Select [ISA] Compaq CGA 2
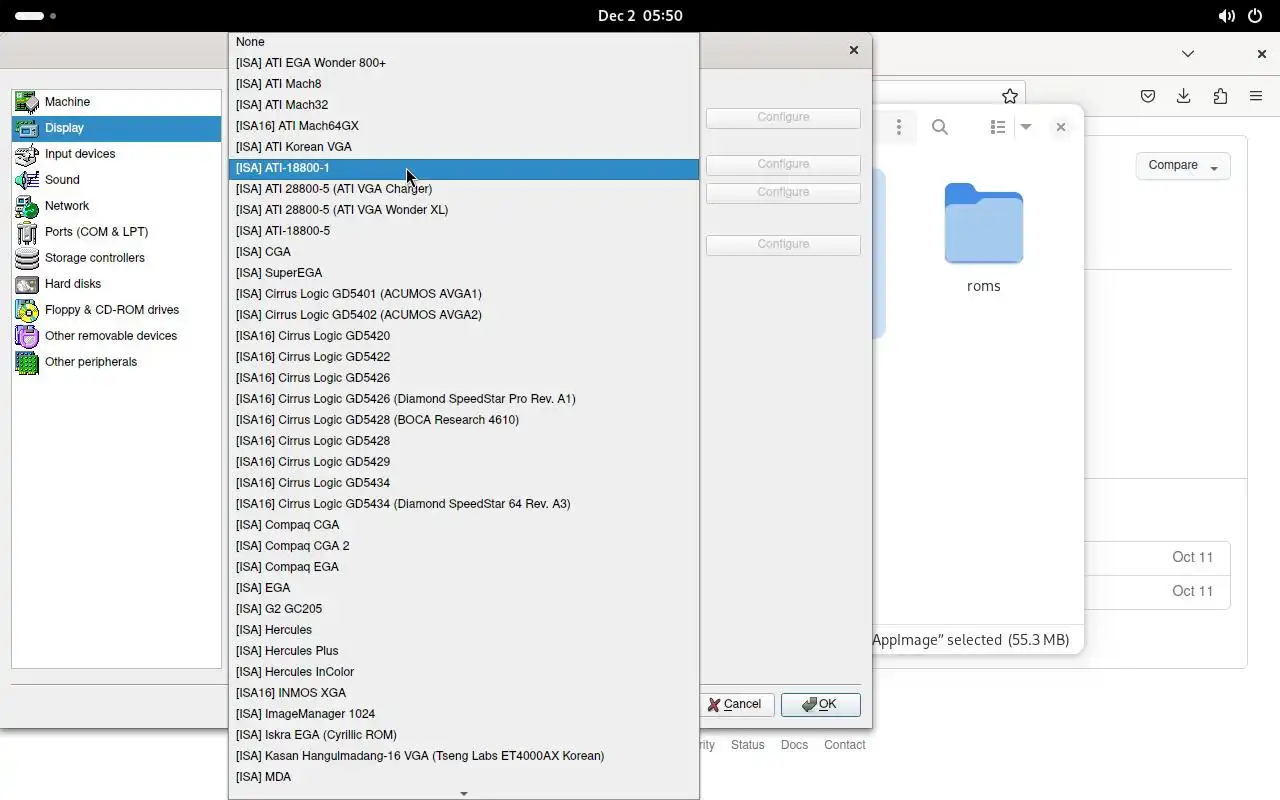Screen dimensions: 1280x800 [x=464, y=546]
